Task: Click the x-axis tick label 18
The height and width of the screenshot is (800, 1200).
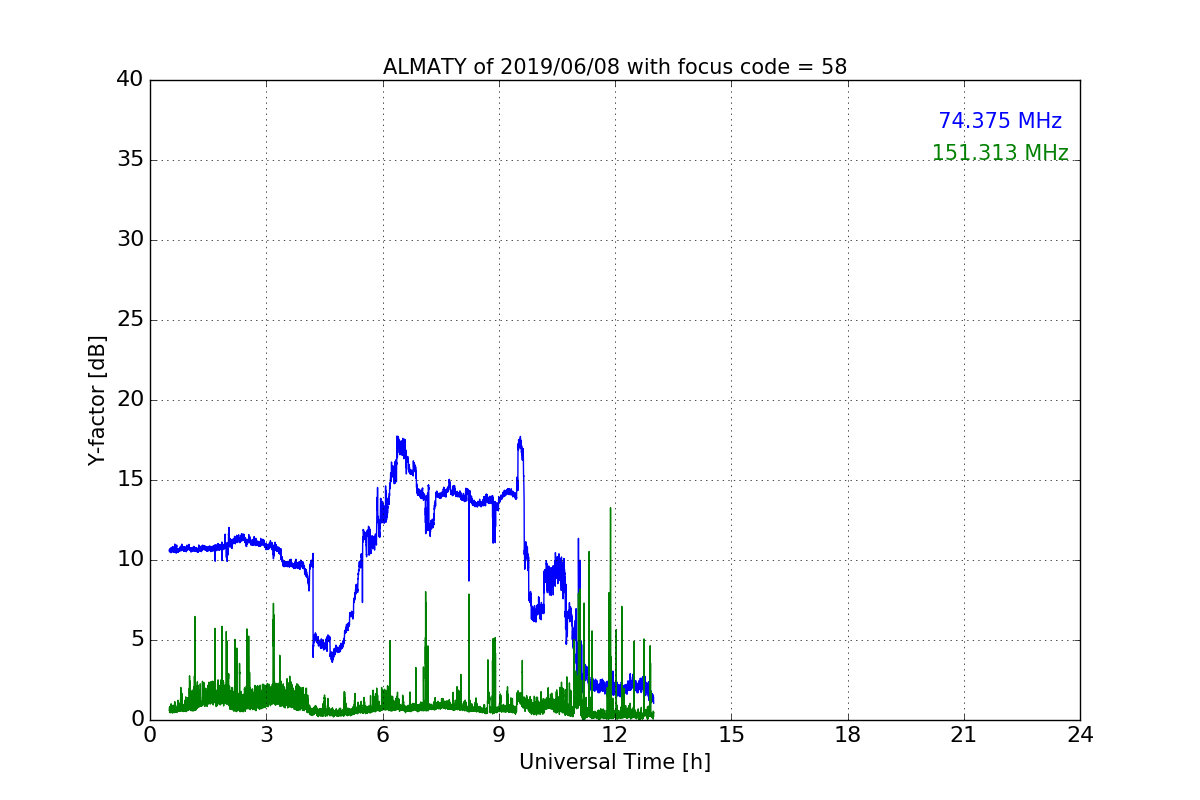Action: 848,735
